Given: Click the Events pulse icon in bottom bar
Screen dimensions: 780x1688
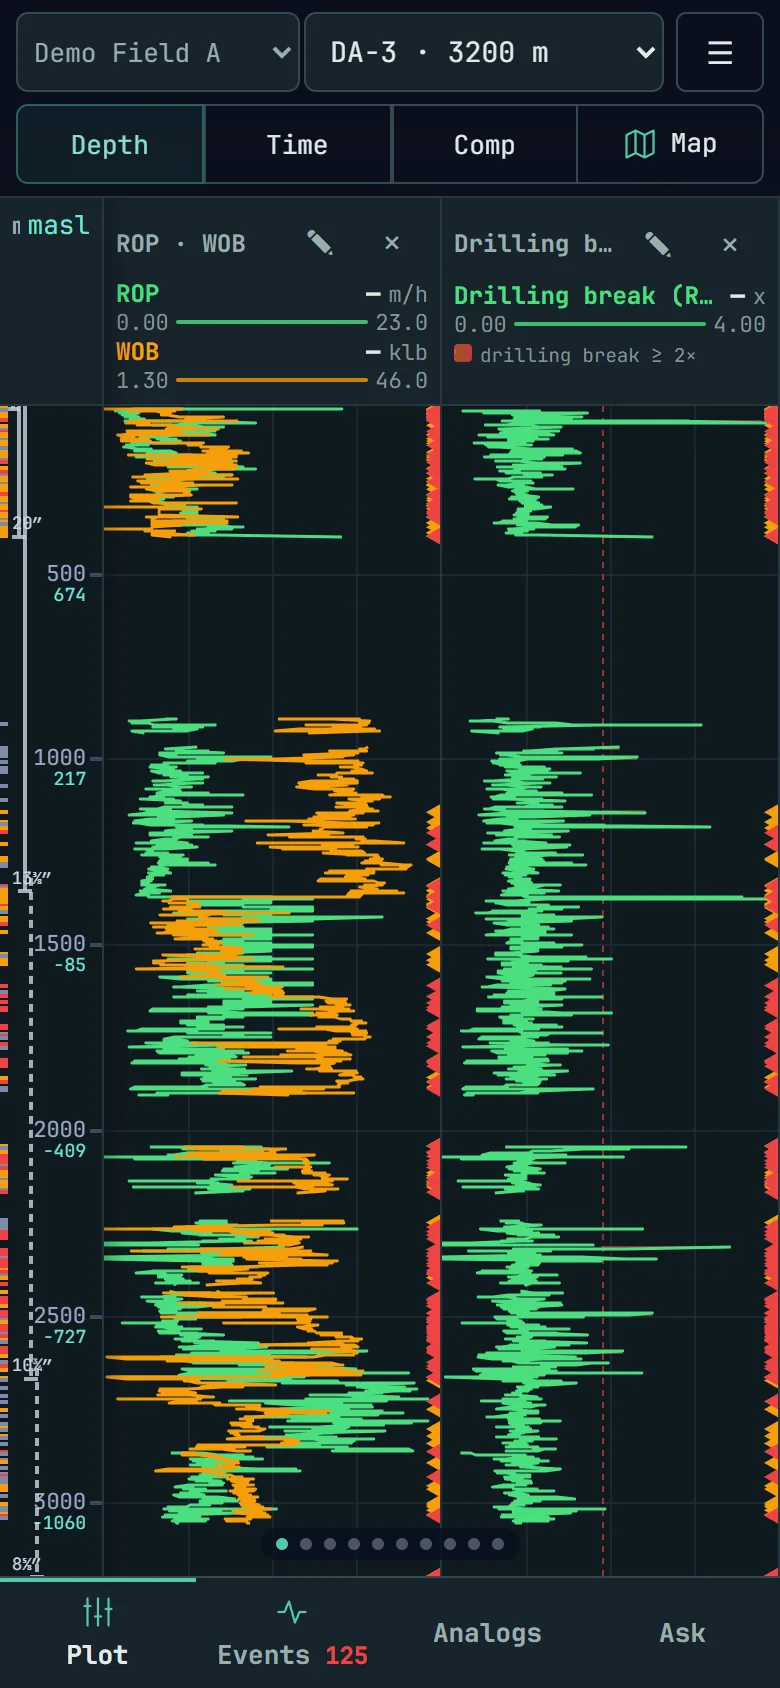Looking at the screenshot, I should (292, 1612).
